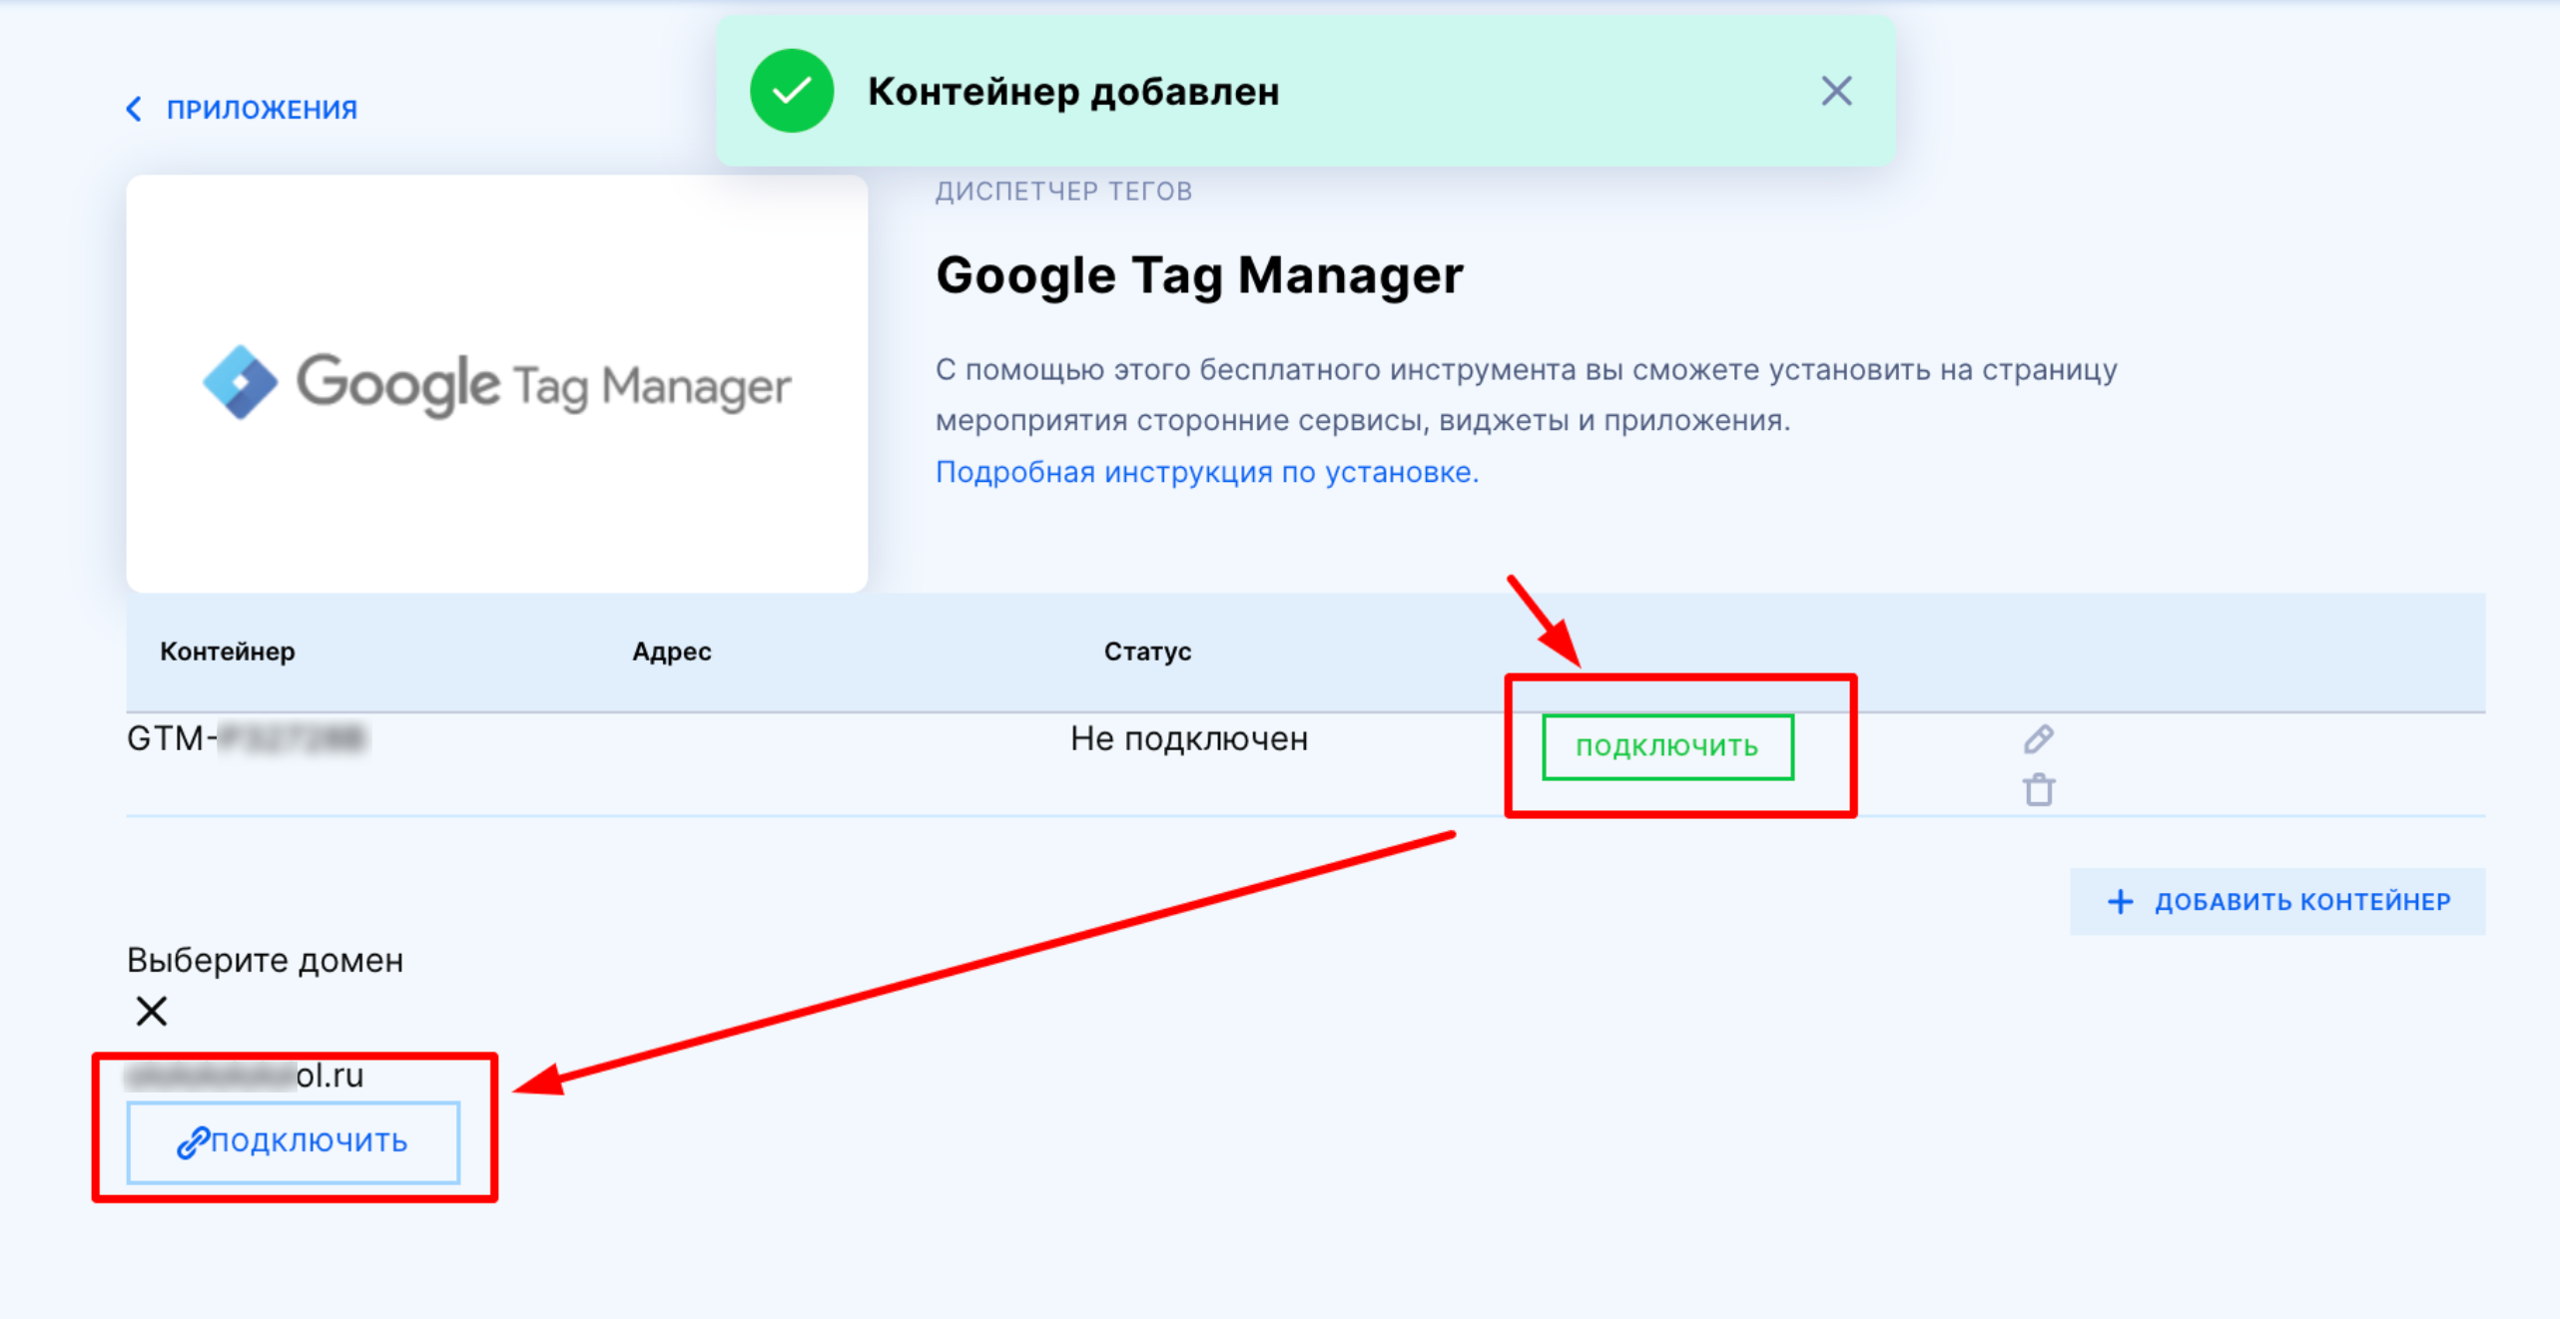The image size is (2560, 1319).
Task: Click the green checkmark icon in the notification
Action: click(791, 92)
